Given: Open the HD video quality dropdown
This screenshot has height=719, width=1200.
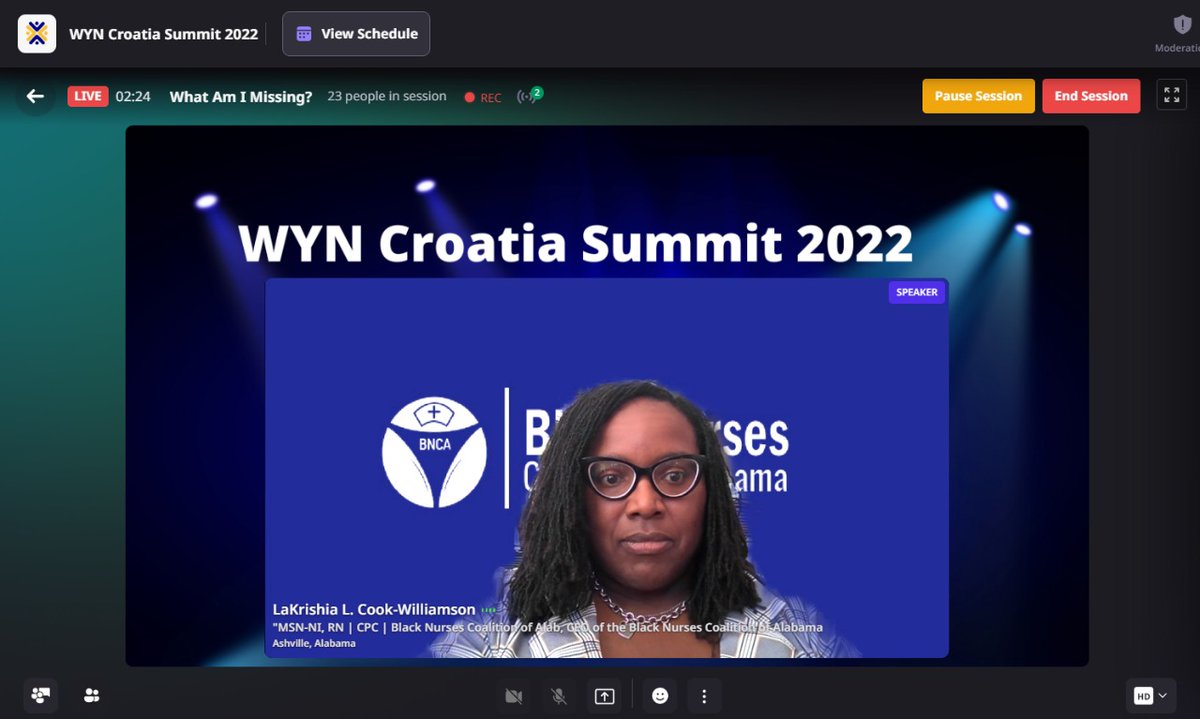Looking at the screenshot, I should 1152,696.
